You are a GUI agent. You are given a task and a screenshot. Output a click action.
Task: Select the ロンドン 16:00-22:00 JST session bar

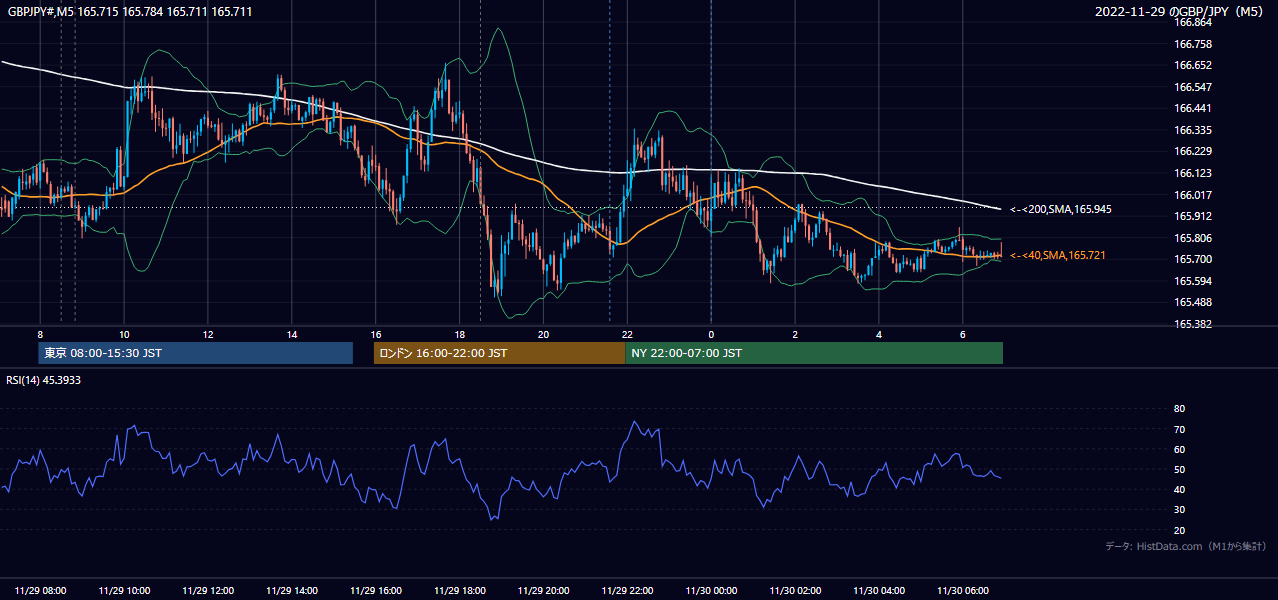[x=499, y=353]
